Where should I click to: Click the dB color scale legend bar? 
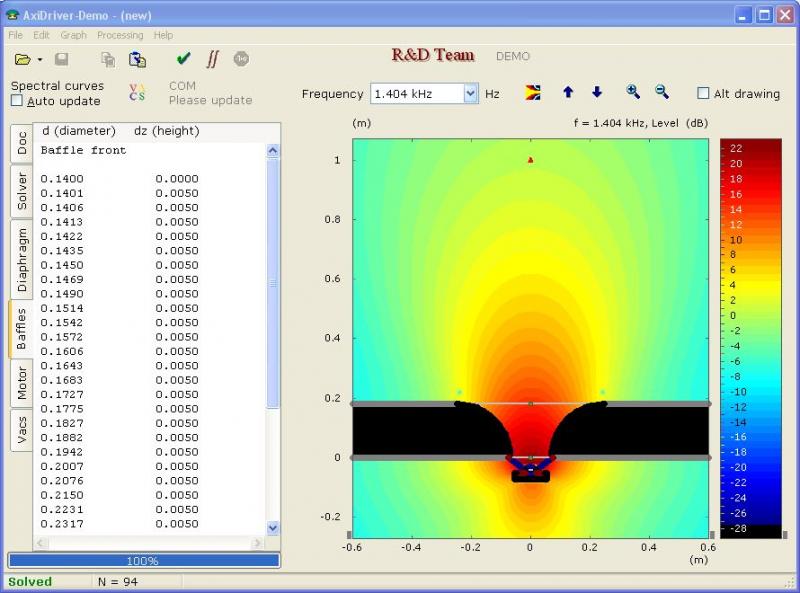751,338
